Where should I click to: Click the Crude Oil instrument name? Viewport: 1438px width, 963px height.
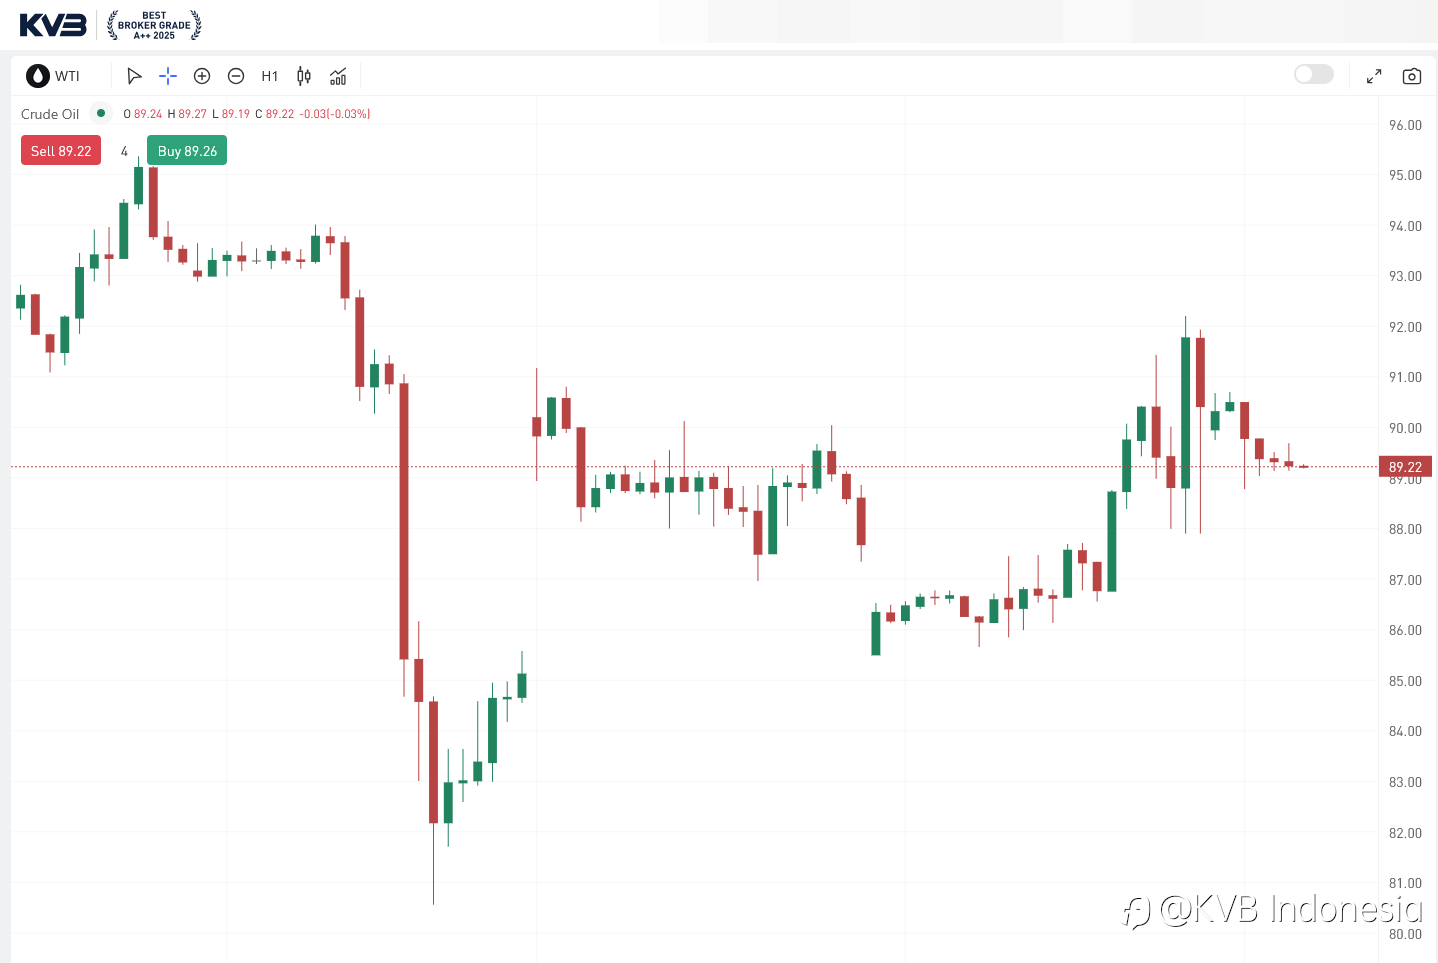click(50, 114)
